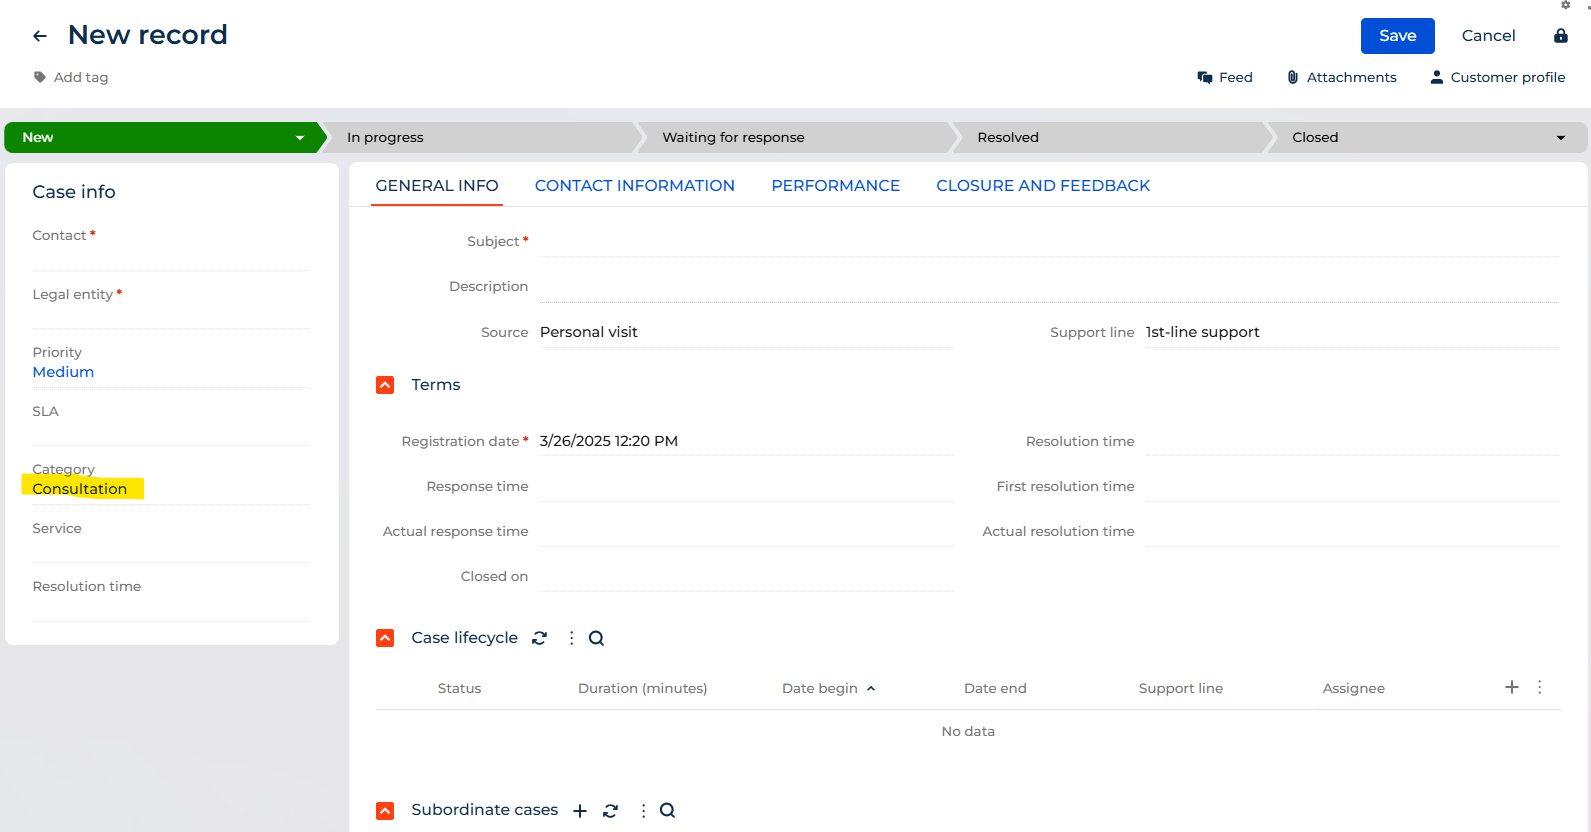The image size is (1591, 832).
Task: Click the Actual resolution time field
Action: tap(1352, 531)
